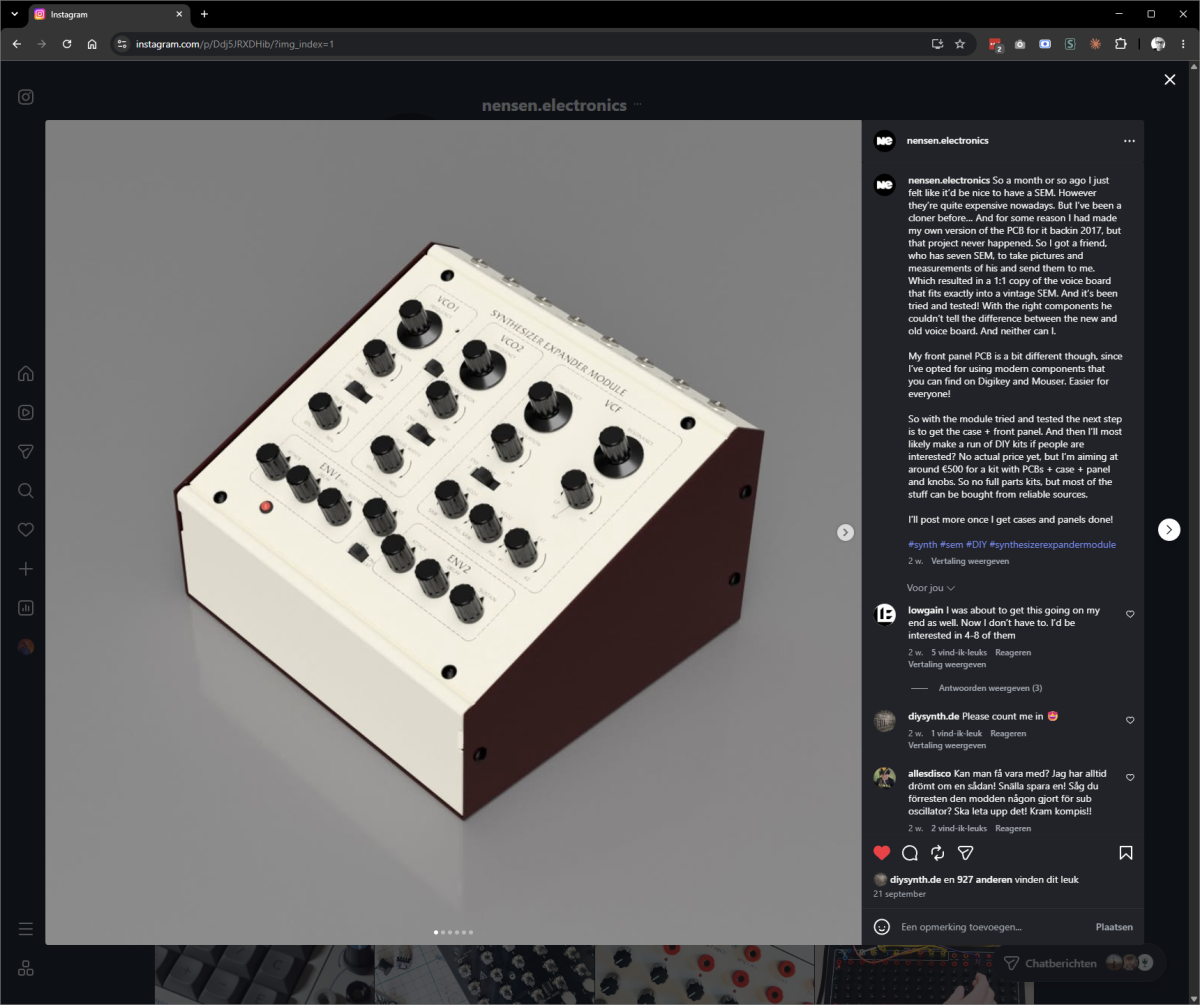Like the diysynth.de comment
1200x1005 pixels.
(x=1130, y=720)
